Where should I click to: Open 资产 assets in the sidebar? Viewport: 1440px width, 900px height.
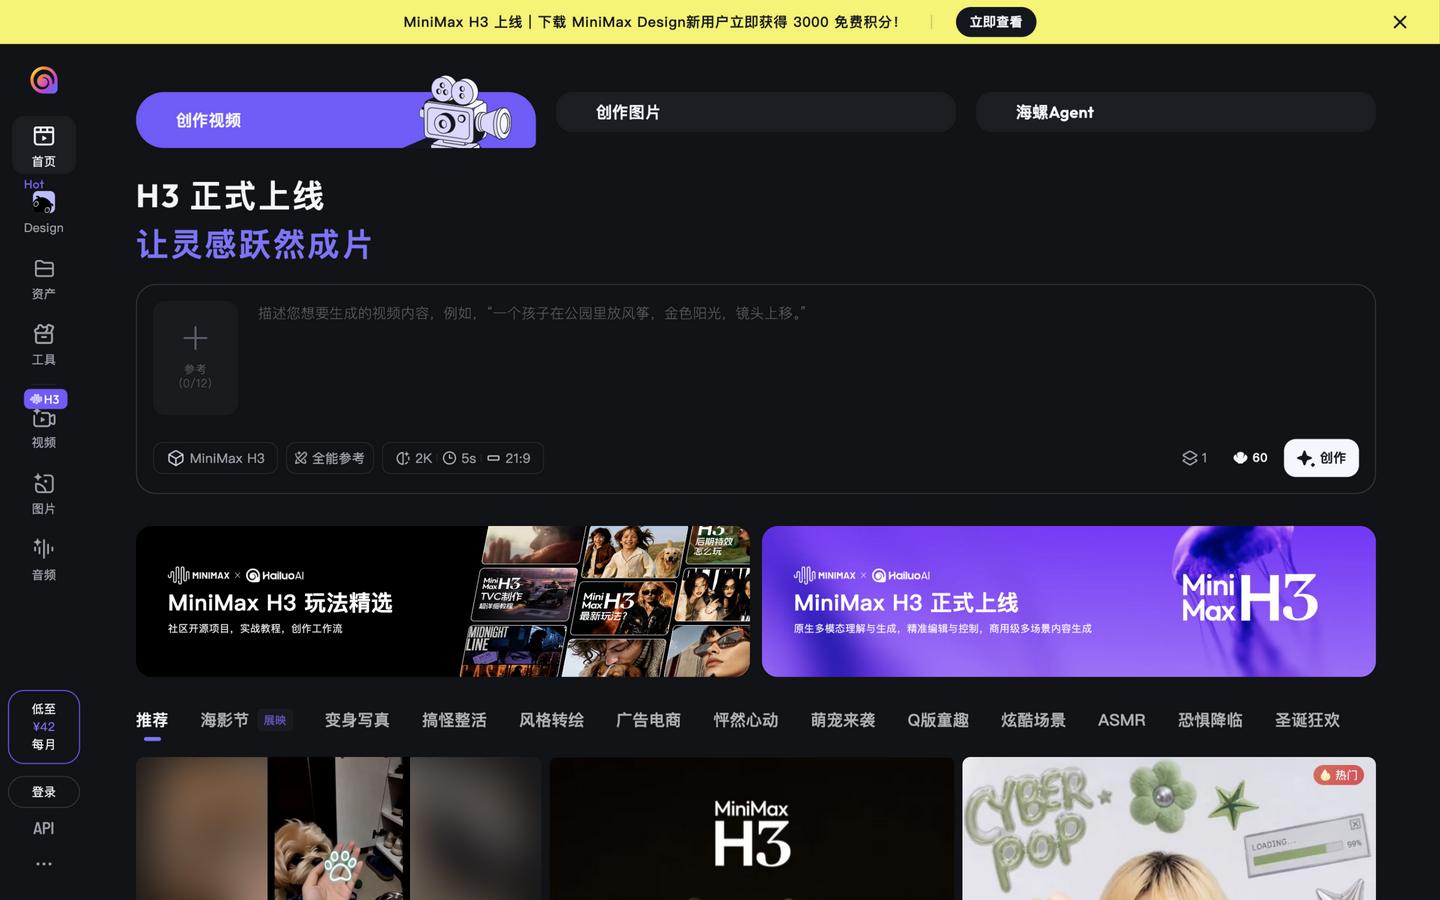(44, 279)
